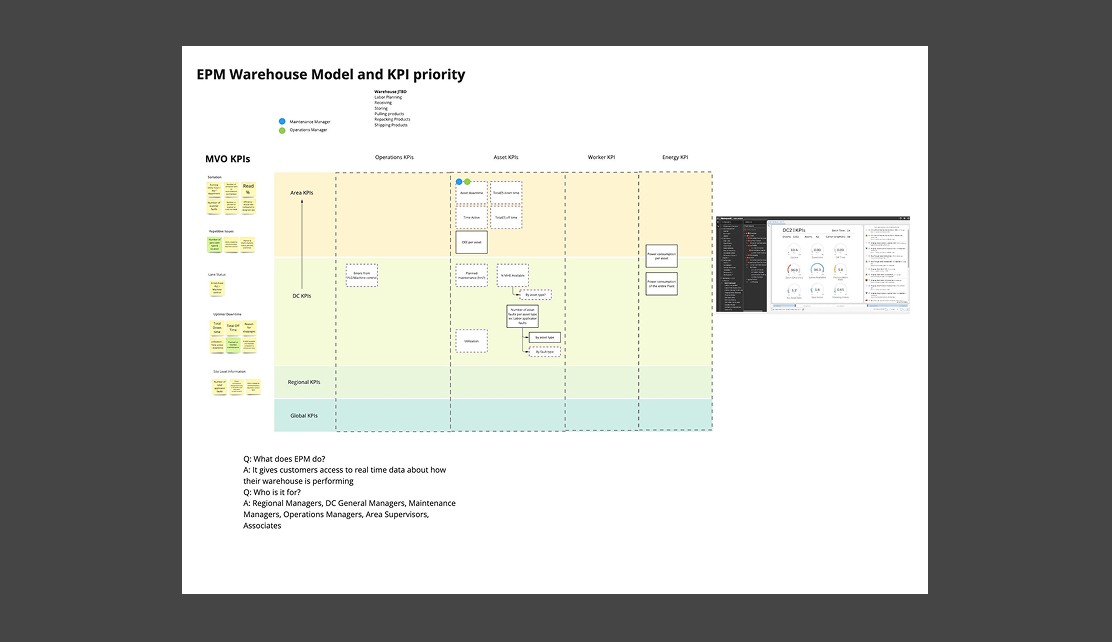Select the 'Total Off Time' sticky note

(233, 328)
